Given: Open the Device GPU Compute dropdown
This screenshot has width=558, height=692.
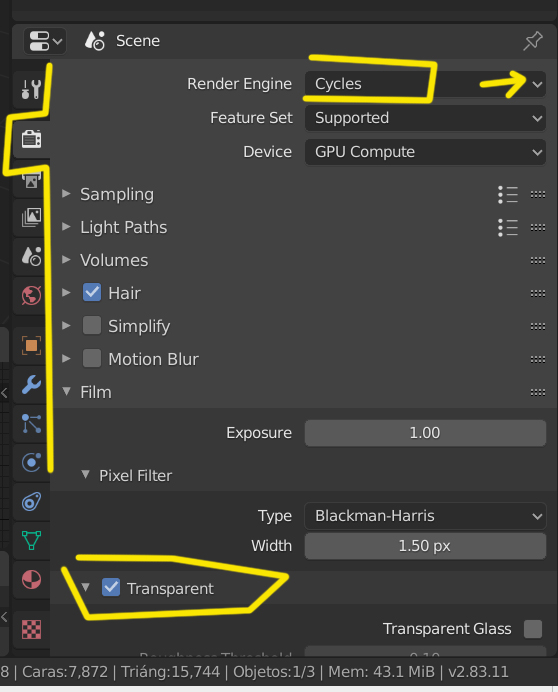Looking at the screenshot, I should point(425,152).
